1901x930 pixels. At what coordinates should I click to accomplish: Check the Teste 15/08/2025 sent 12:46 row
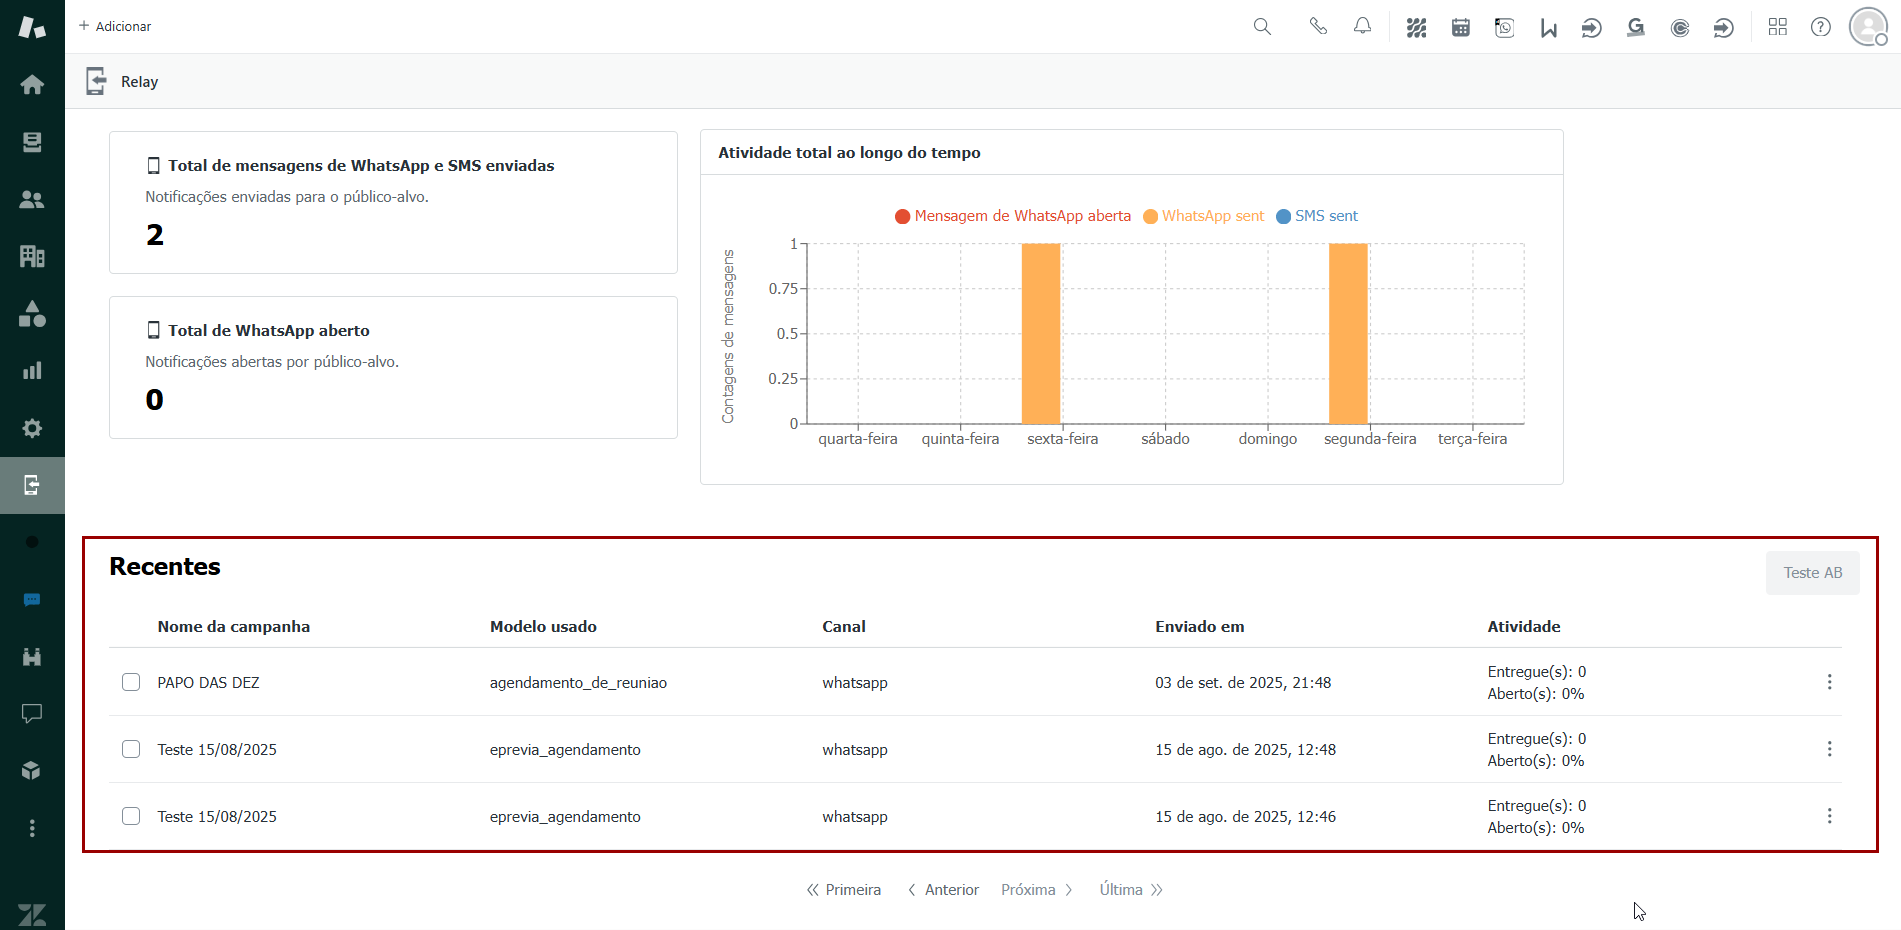pyautogui.click(x=131, y=816)
